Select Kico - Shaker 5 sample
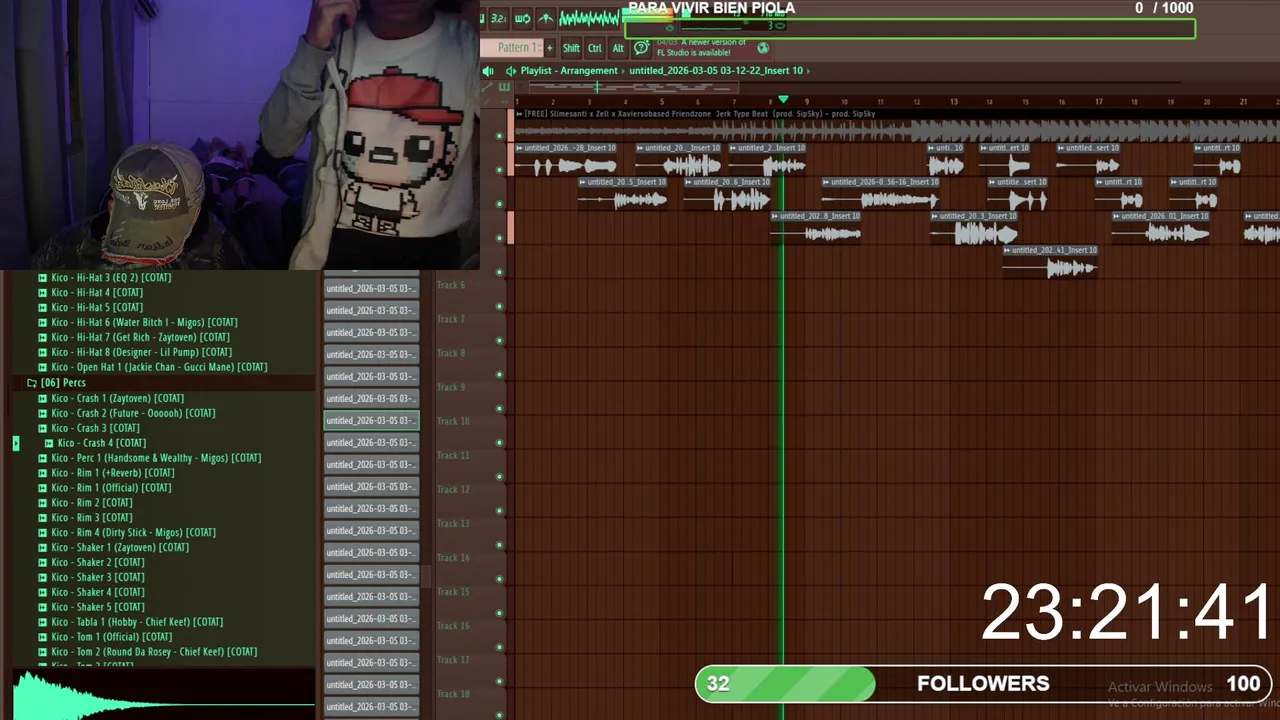The height and width of the screenshot is (720, 1280). (x=97, y=607)
